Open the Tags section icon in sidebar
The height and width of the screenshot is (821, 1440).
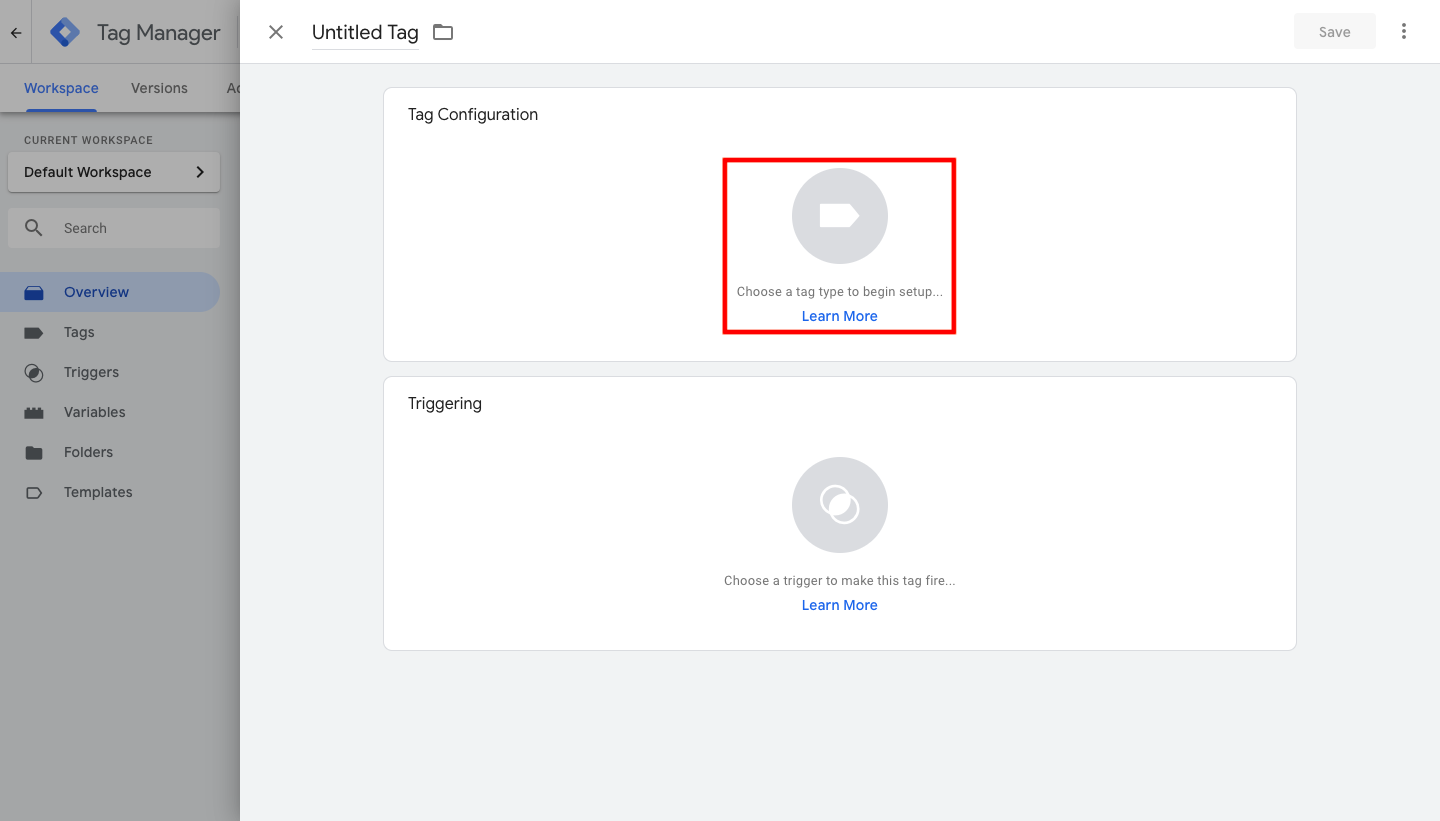(x=33, y=332)
